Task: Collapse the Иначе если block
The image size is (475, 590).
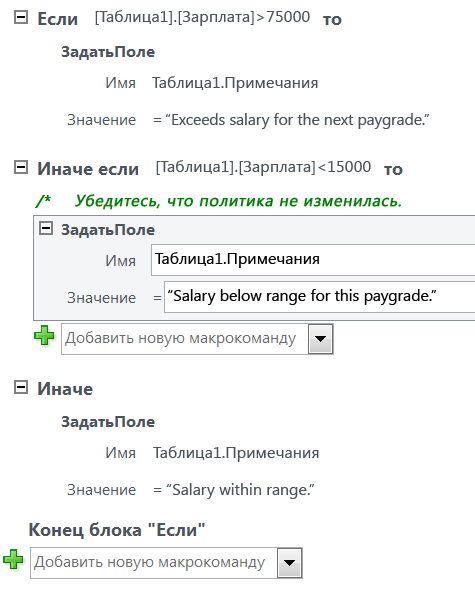Action: pos(21,167)
